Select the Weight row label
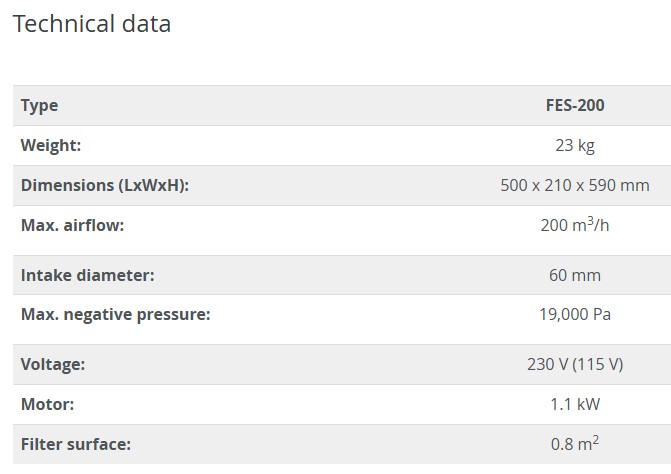 (51, 145)
